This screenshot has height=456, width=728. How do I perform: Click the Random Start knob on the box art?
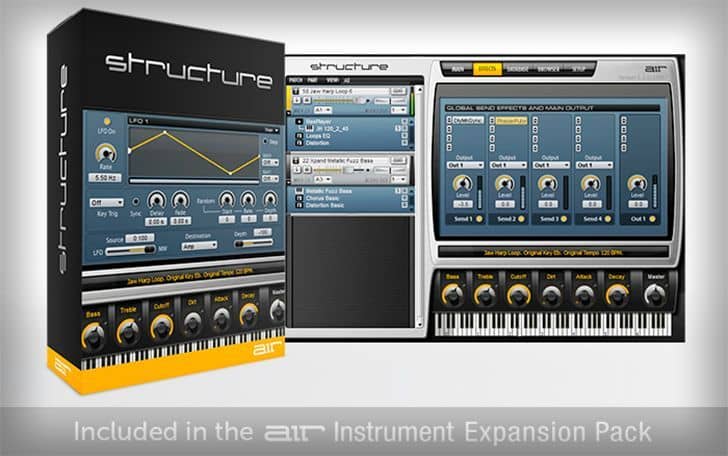(227, 200)
